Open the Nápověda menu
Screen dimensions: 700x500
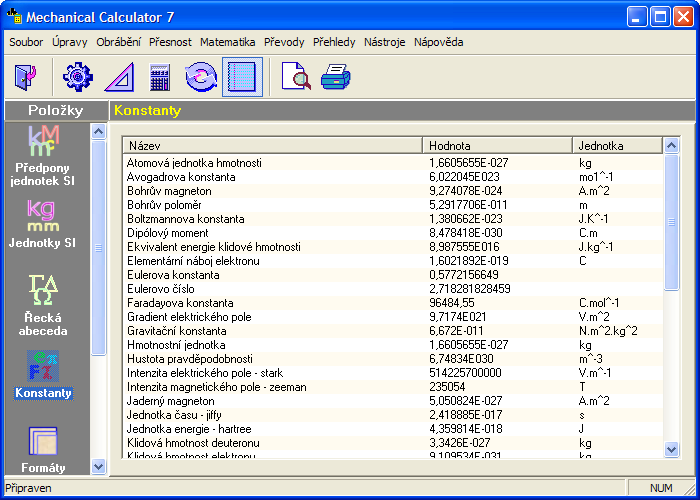pyautogui.click(x=438, y=42)
